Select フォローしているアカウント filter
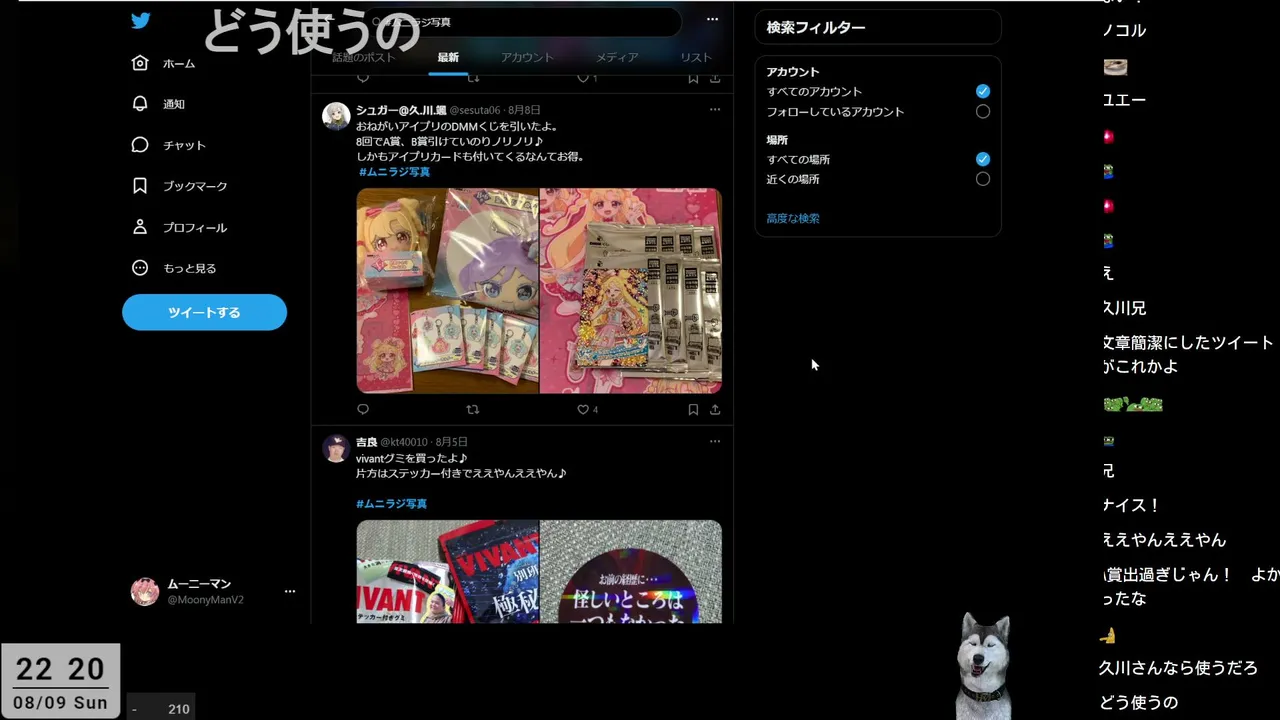The width and height of the screenshot is (1280, 720). tap(983, 112)
